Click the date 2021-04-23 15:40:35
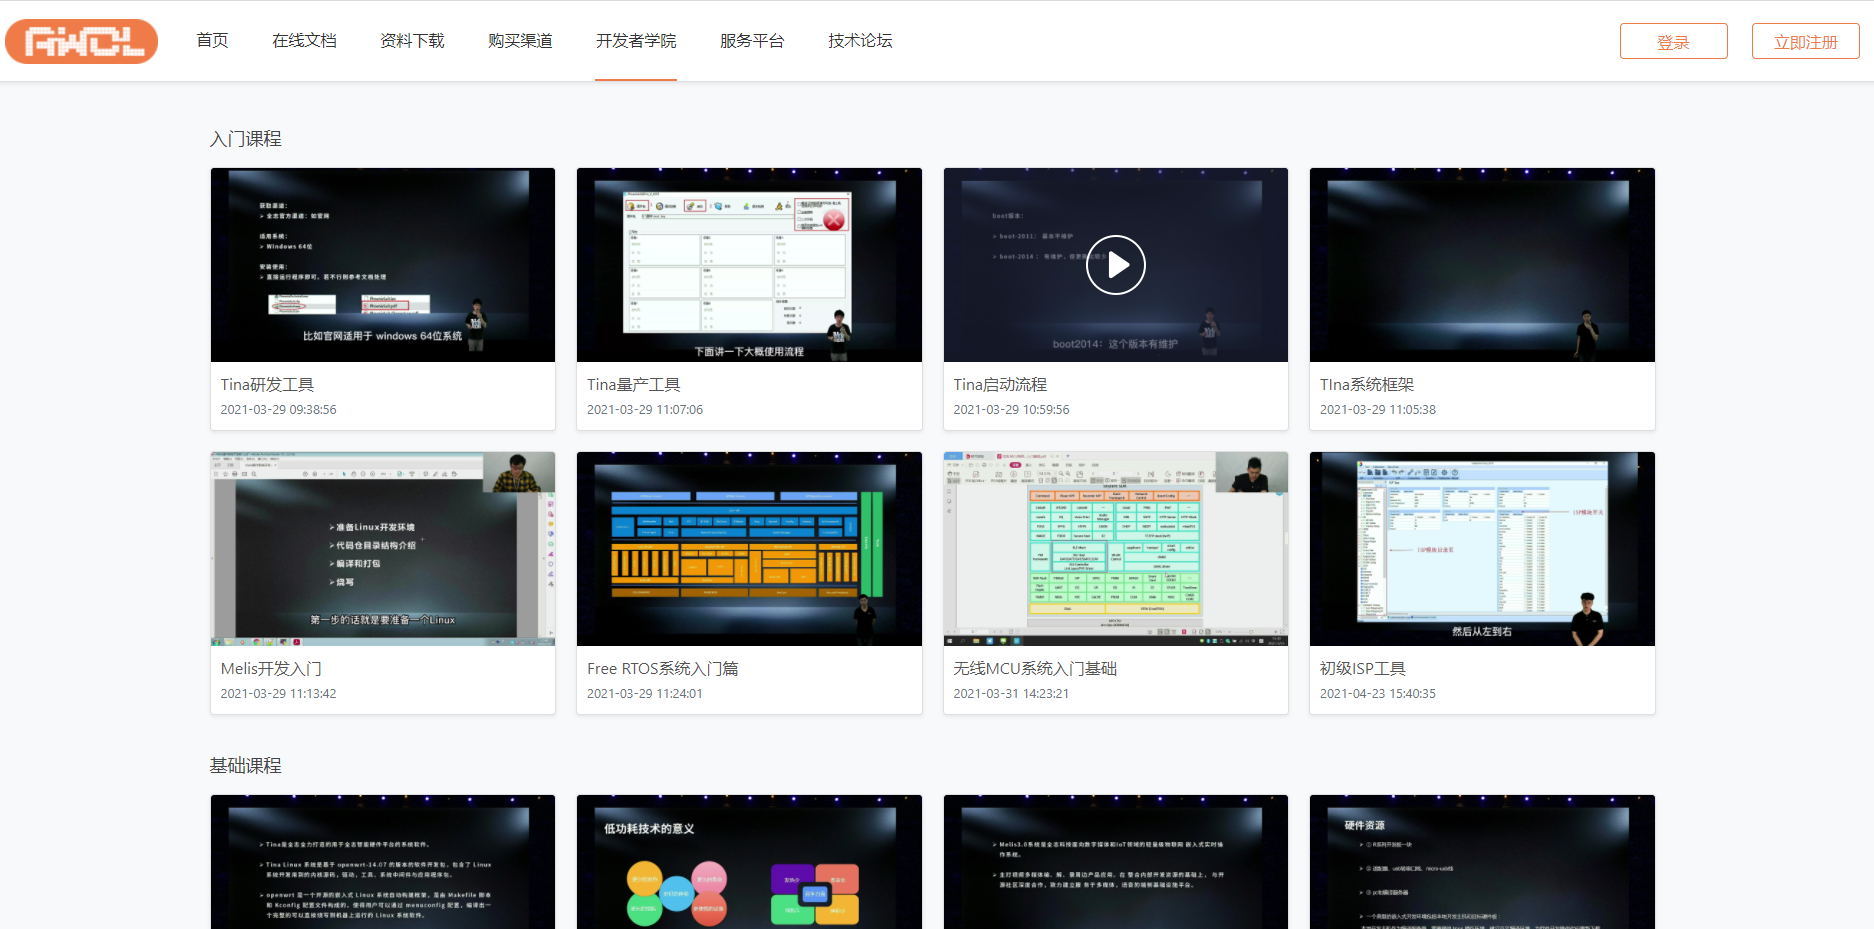The height and width of the screenshot is (929, 1874). click(1377, 694)
